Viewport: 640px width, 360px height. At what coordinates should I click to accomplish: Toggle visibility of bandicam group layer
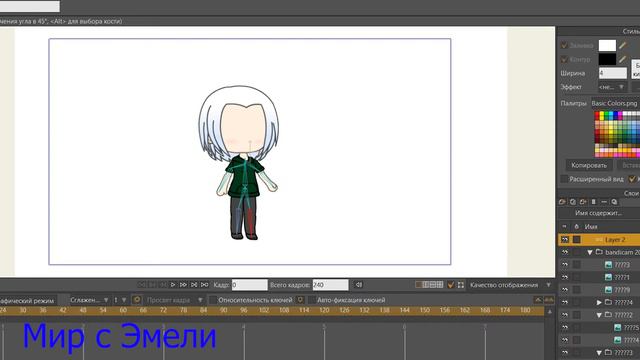[565, 252]
